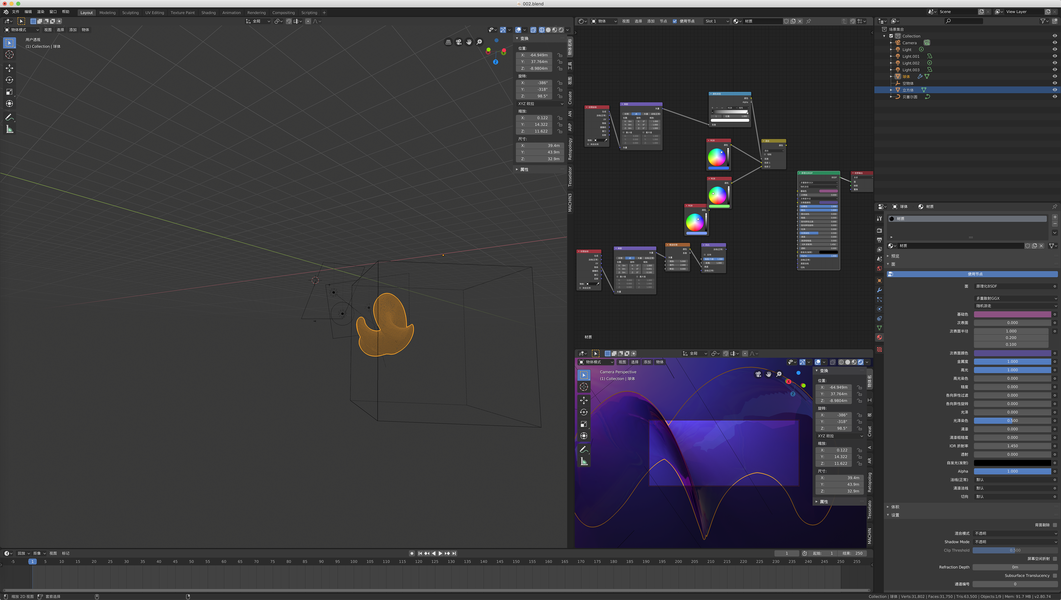Toggle the Collection exclude checkbox in outliner
Screen dimensions: 1061x600
tap(891, 36)
